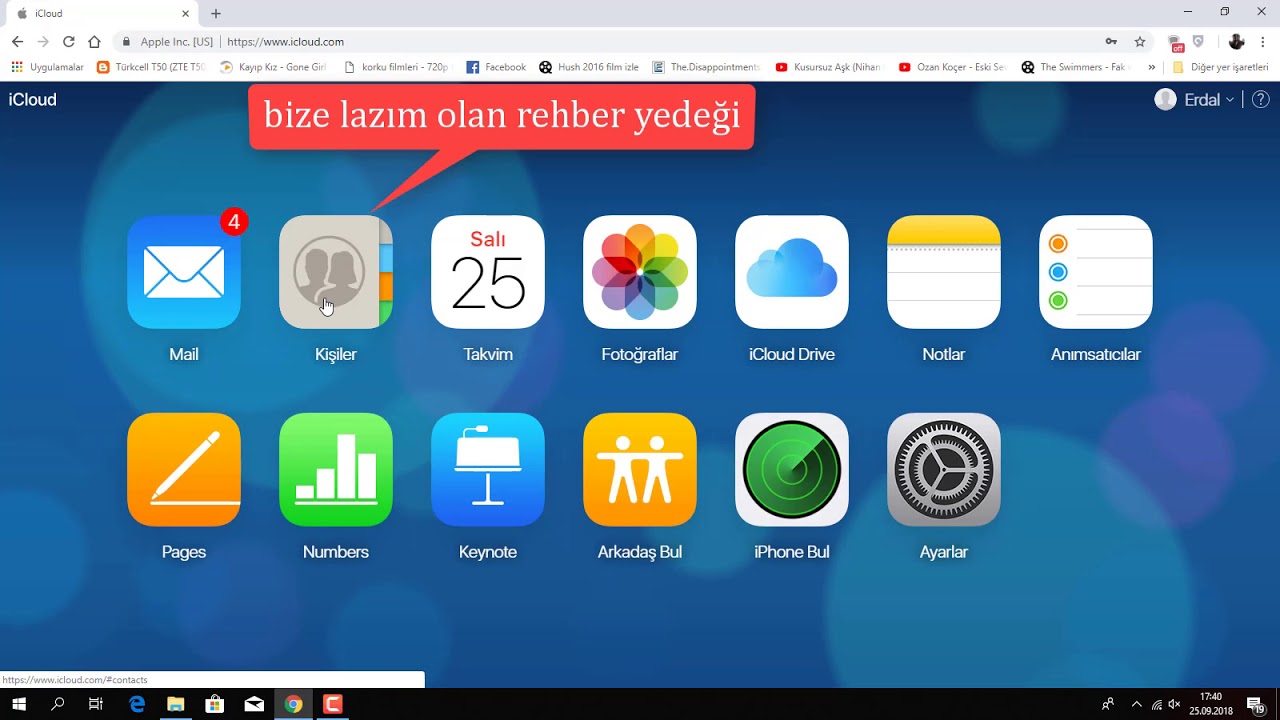Launch the Pages app
The height and width of the screenshot is (720, 1280).
pos(184,470)
